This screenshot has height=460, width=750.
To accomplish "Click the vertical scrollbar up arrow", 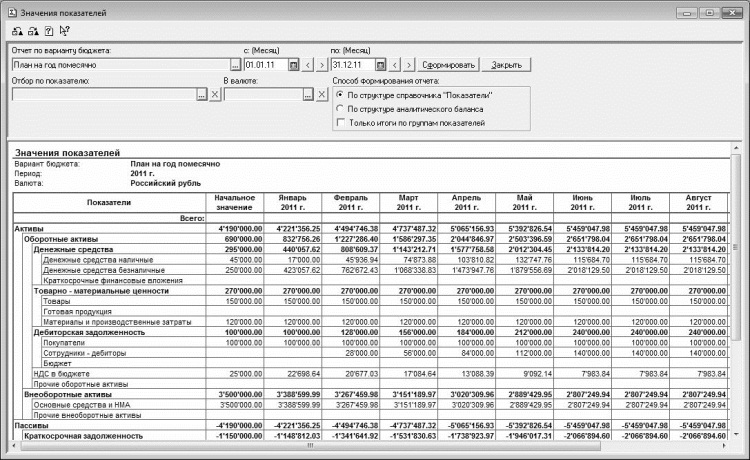I will point(736,149).
